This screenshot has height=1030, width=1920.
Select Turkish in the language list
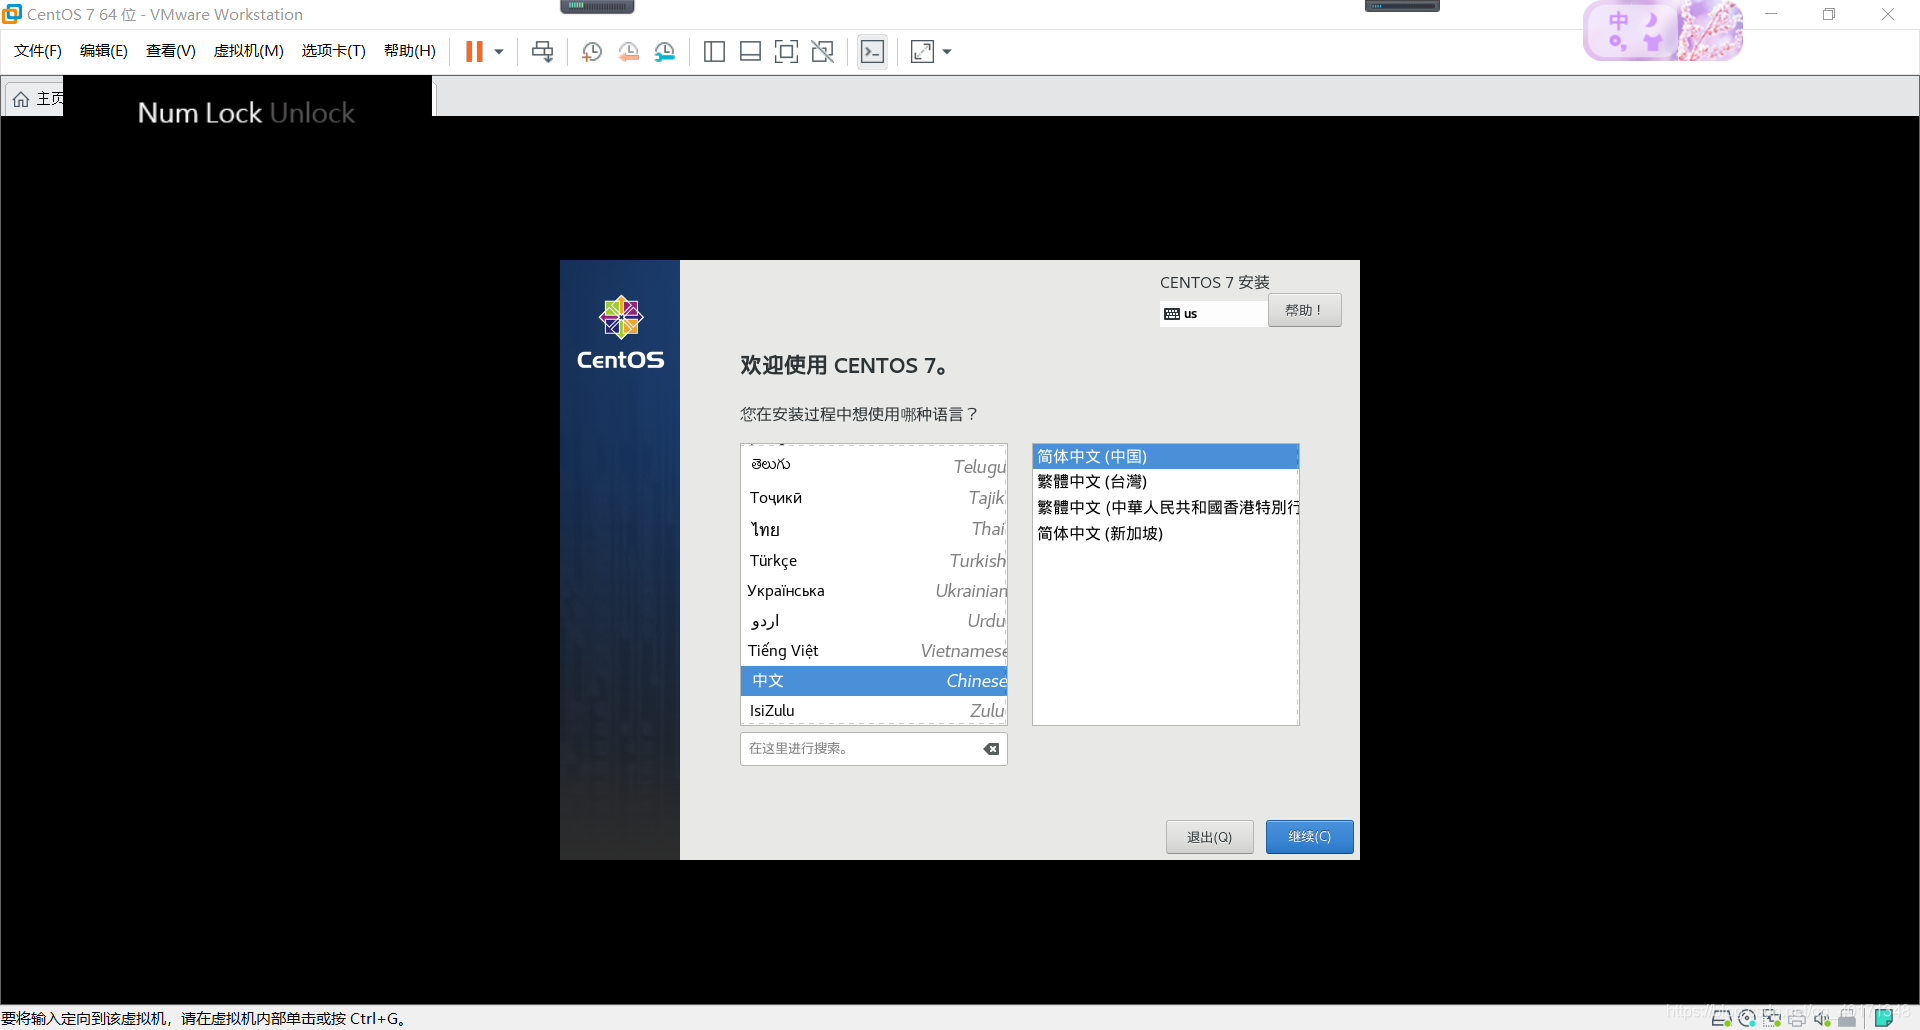(x=874, y=560)
